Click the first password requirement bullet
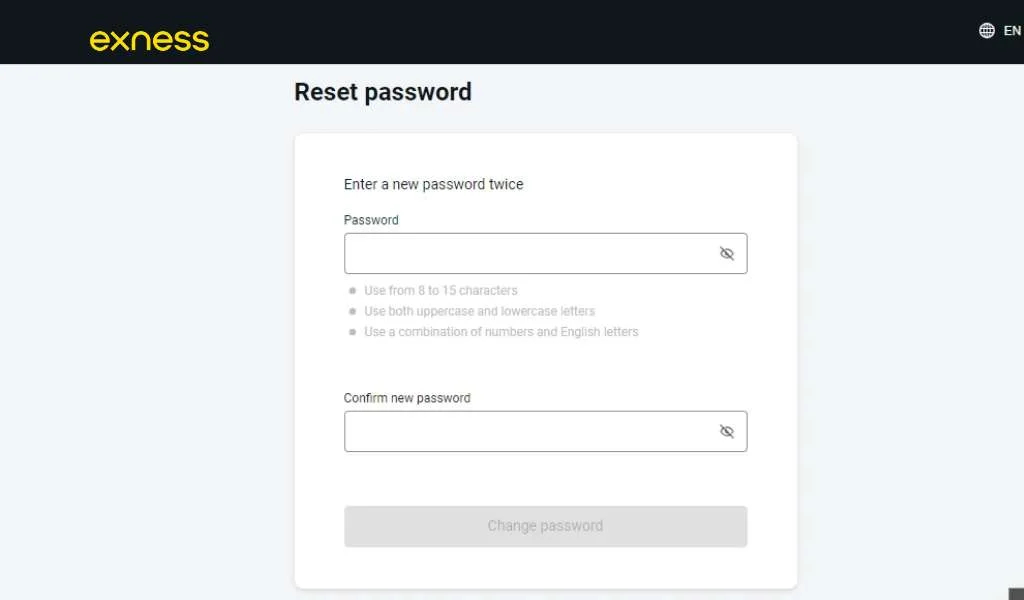This screenshot has height=600, width=1024. coord(352,290)
